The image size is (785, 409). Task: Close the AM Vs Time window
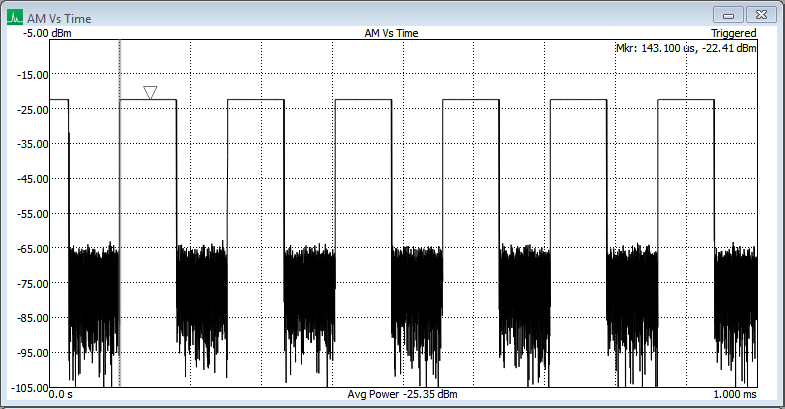[761, 15]
